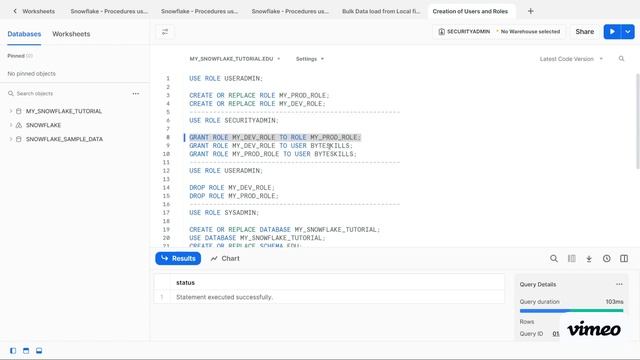This screenshot has width=640, height=360.
Task: Open first 'Snowflake - Procedures us...' tab
Action: (x=109, y=11)
